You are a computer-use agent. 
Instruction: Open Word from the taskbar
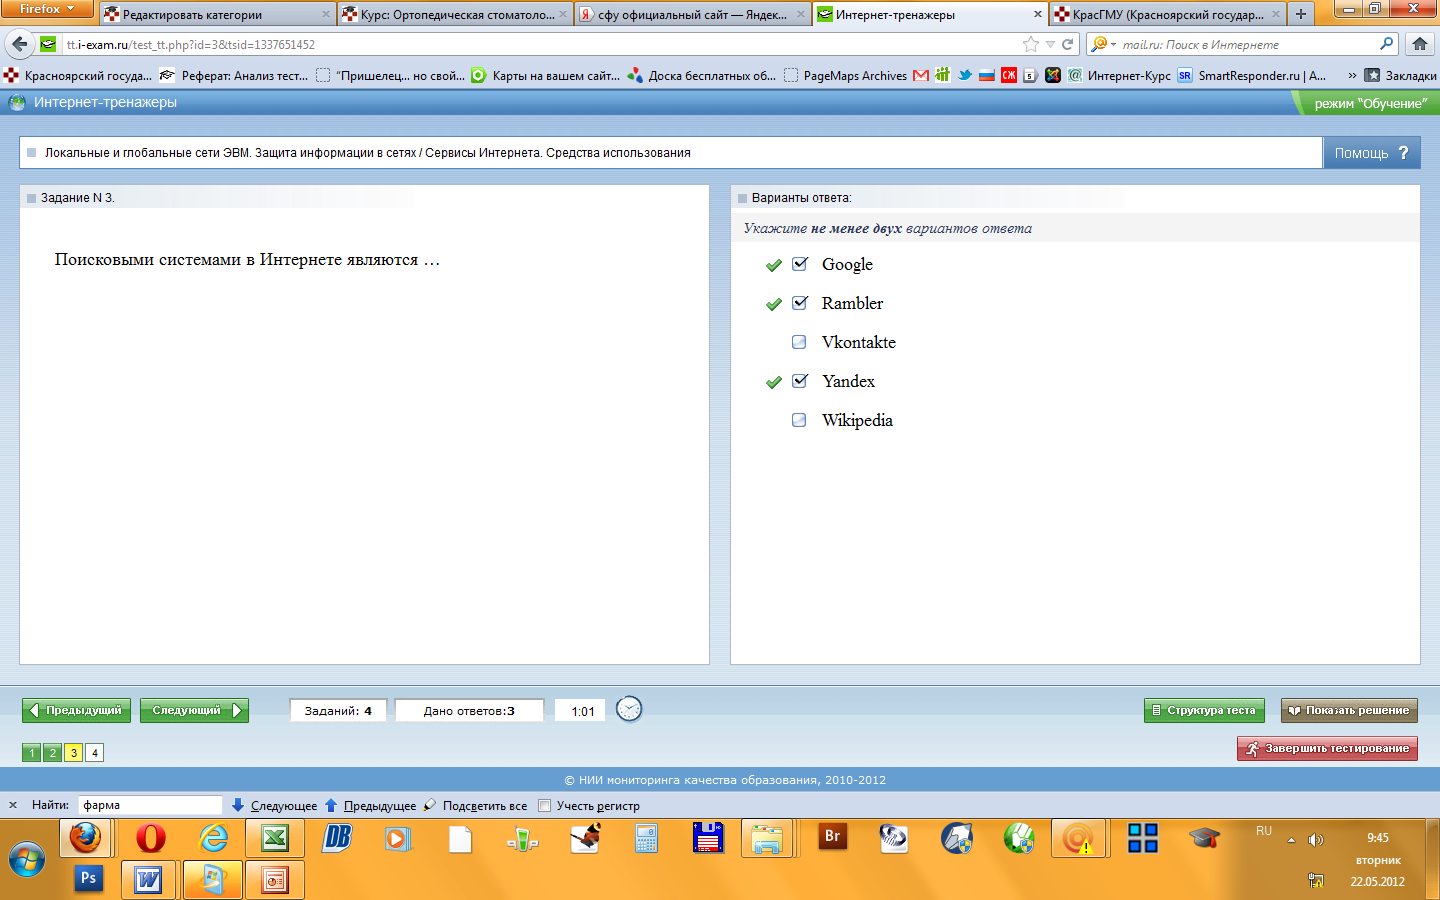click(148, 880)
